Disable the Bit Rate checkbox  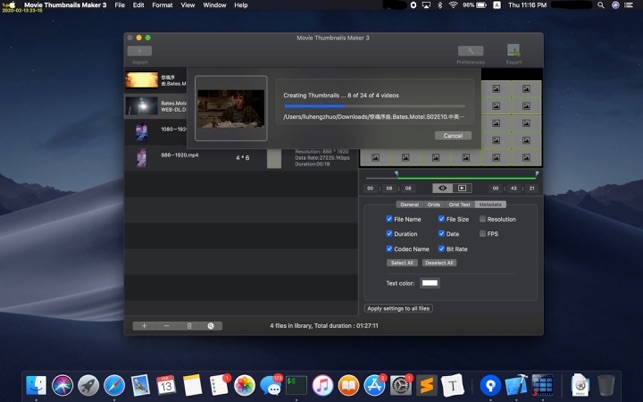pos(441,249)
